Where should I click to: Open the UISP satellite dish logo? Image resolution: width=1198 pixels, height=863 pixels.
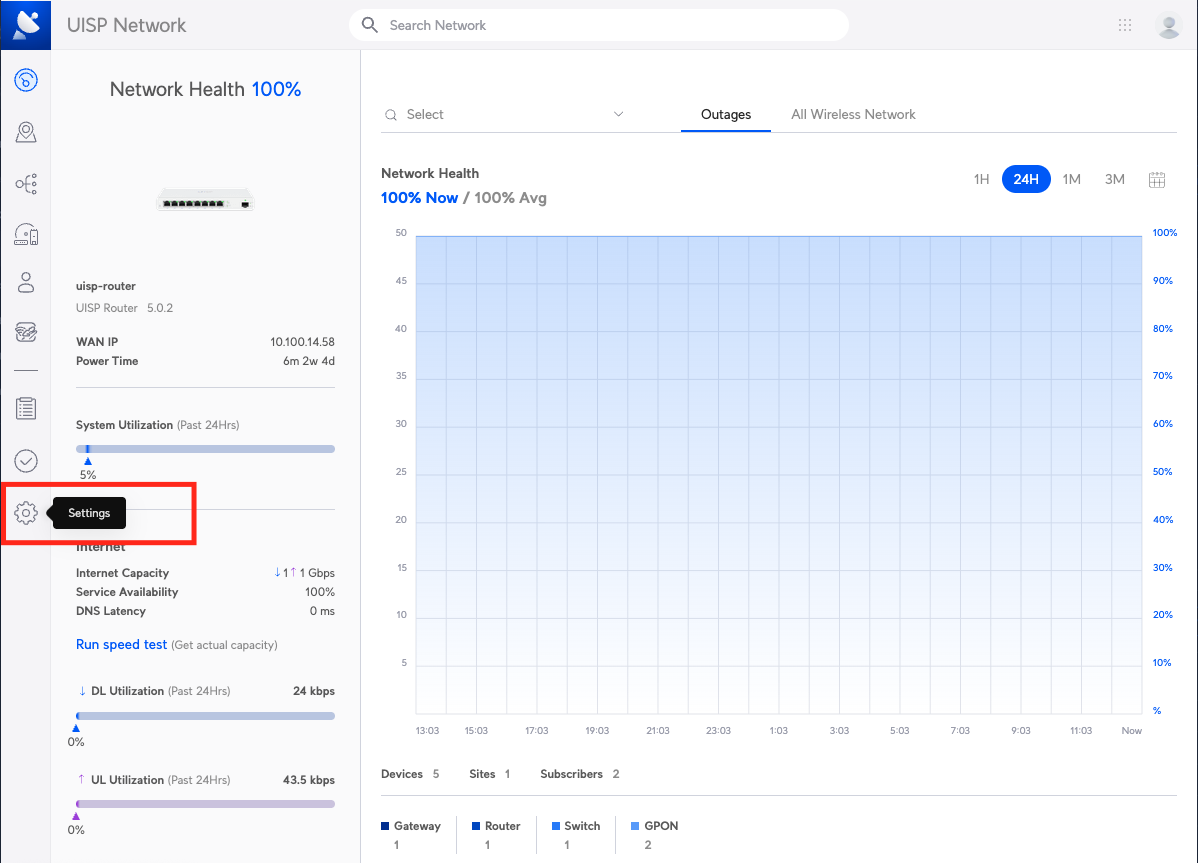click(26, 24)
